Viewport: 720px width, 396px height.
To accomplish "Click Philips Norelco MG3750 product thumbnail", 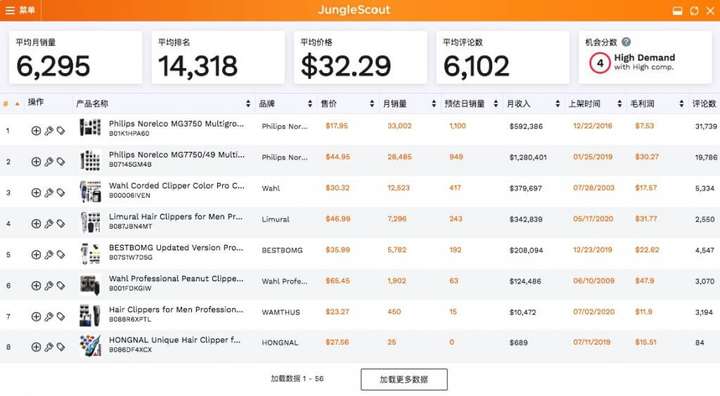I will [x=90, y=127].
